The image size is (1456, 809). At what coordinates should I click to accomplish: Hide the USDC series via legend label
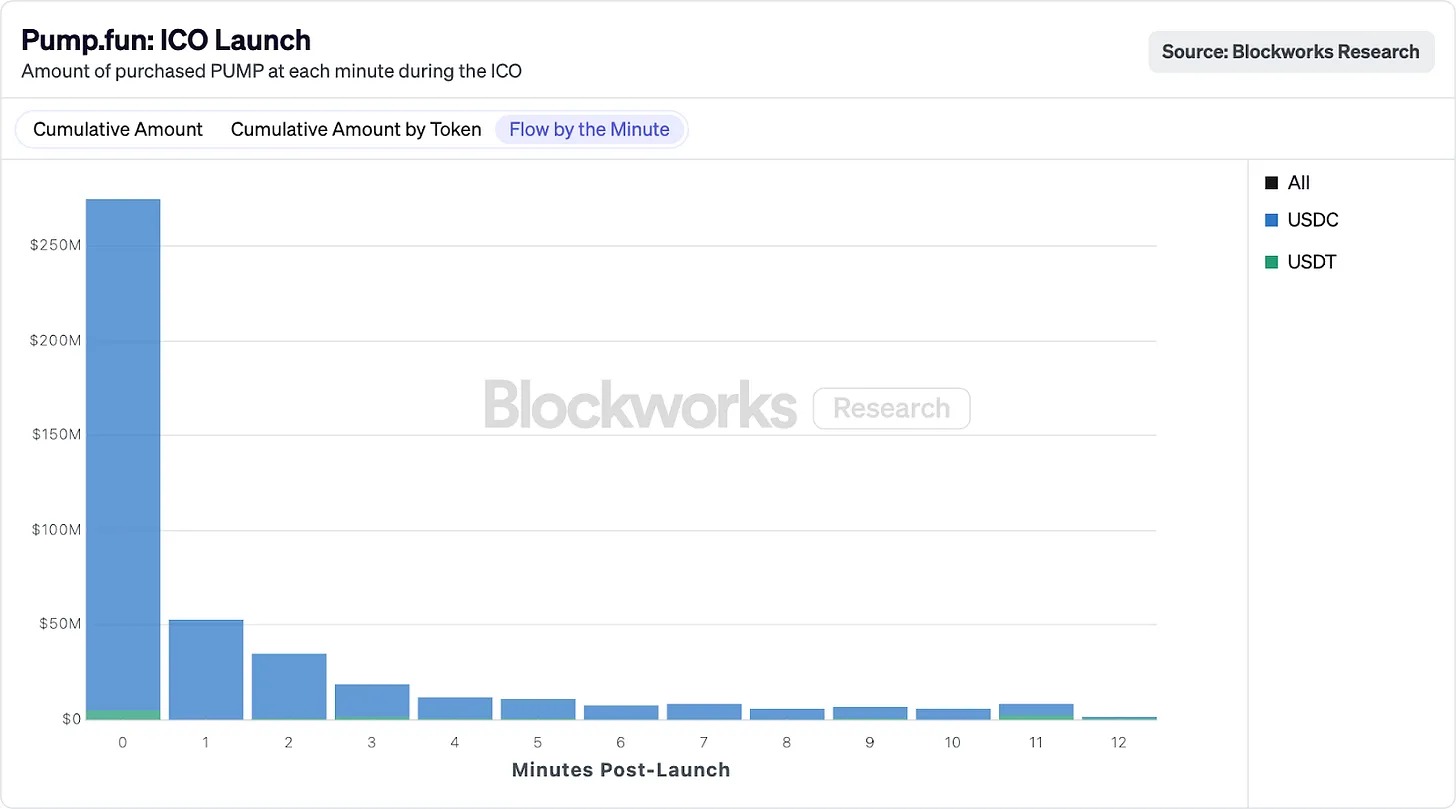point(1312,220)
